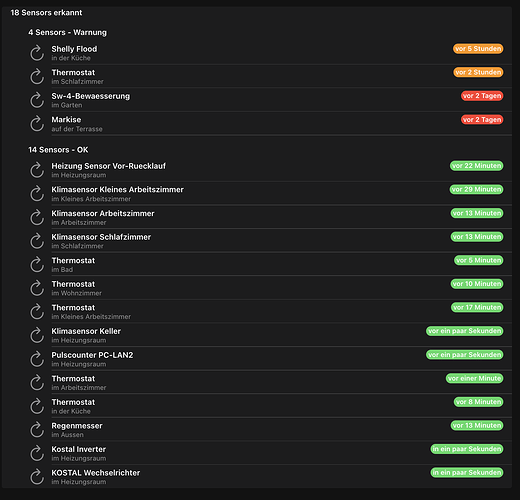Reload the Kostal Inverter sensor
Image resolution: width=520 pixels, height=500 pixels.
(37, 453)
